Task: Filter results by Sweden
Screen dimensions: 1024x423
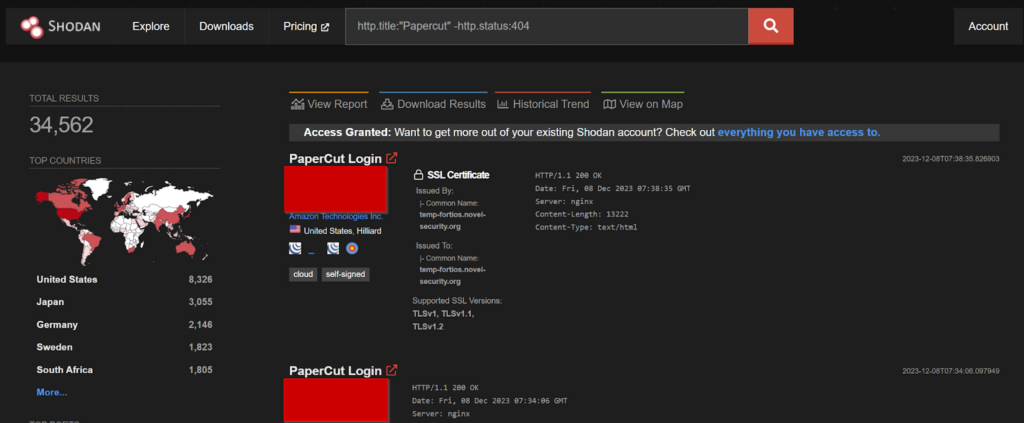Action: coord(54,347)
